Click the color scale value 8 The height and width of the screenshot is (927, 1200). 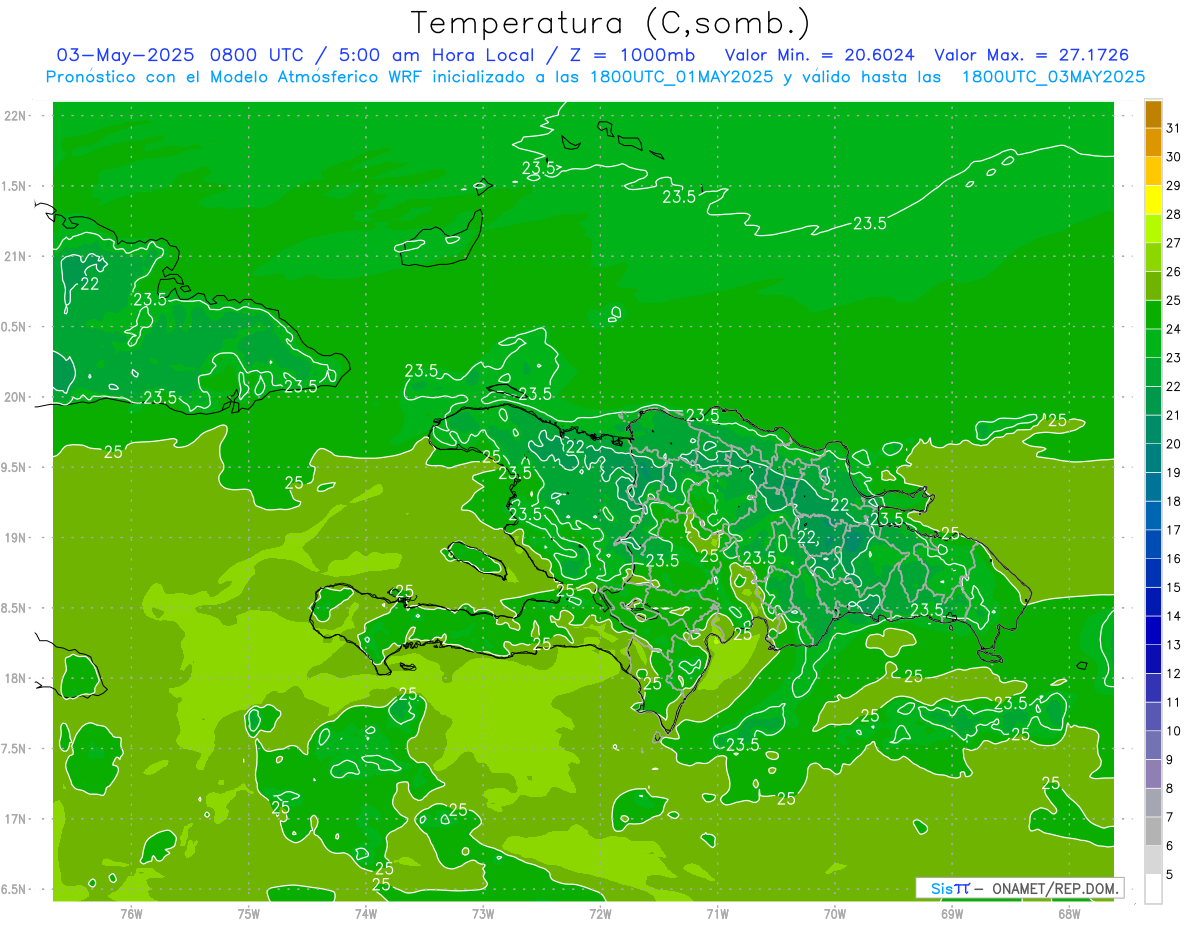(1170, 789)
